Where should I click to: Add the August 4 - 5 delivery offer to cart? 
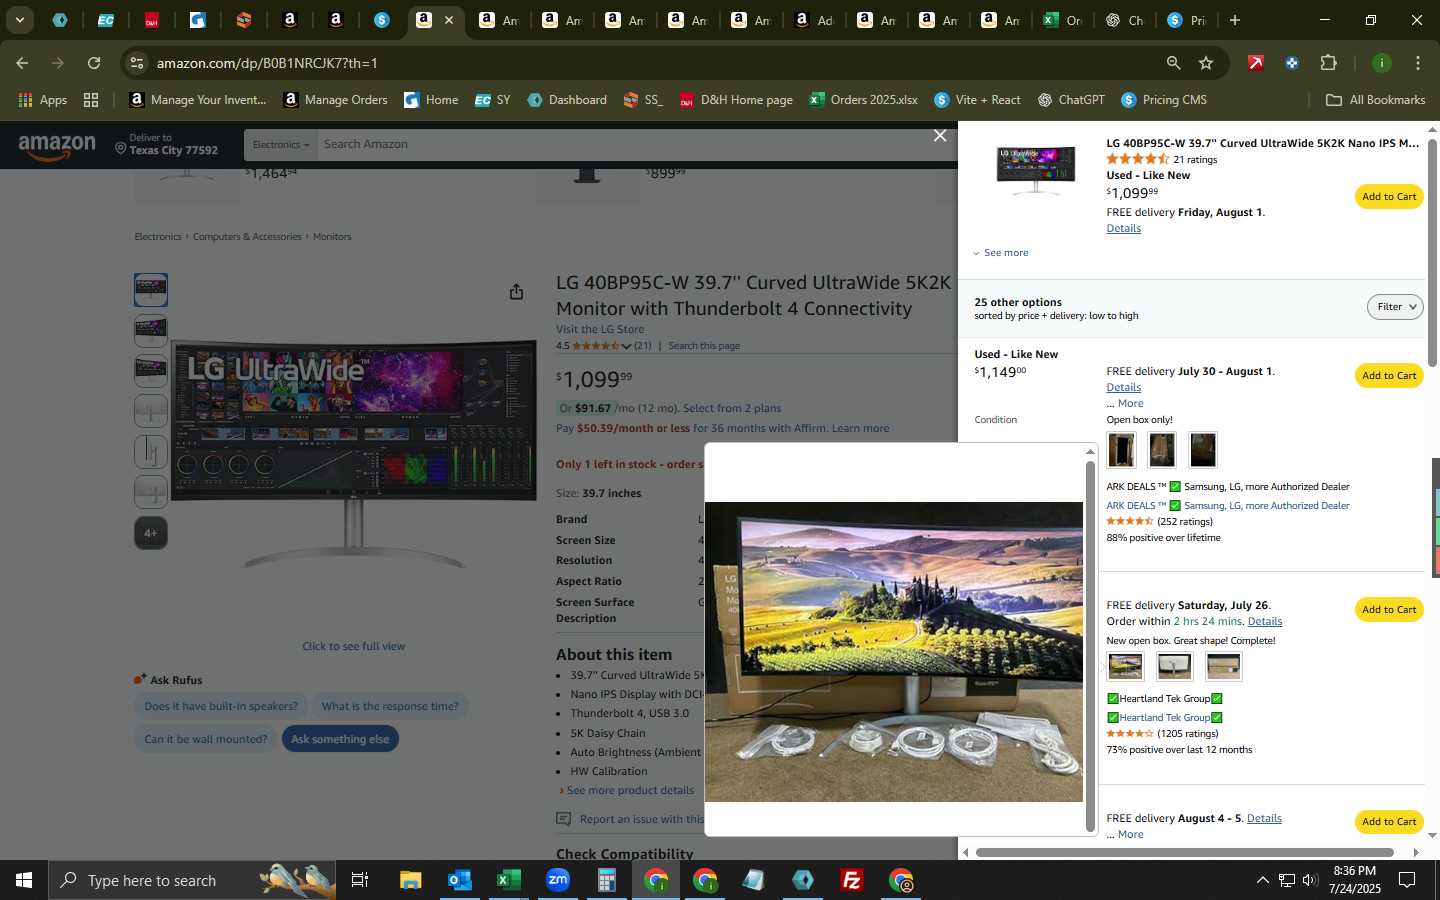coord(1389,822)
